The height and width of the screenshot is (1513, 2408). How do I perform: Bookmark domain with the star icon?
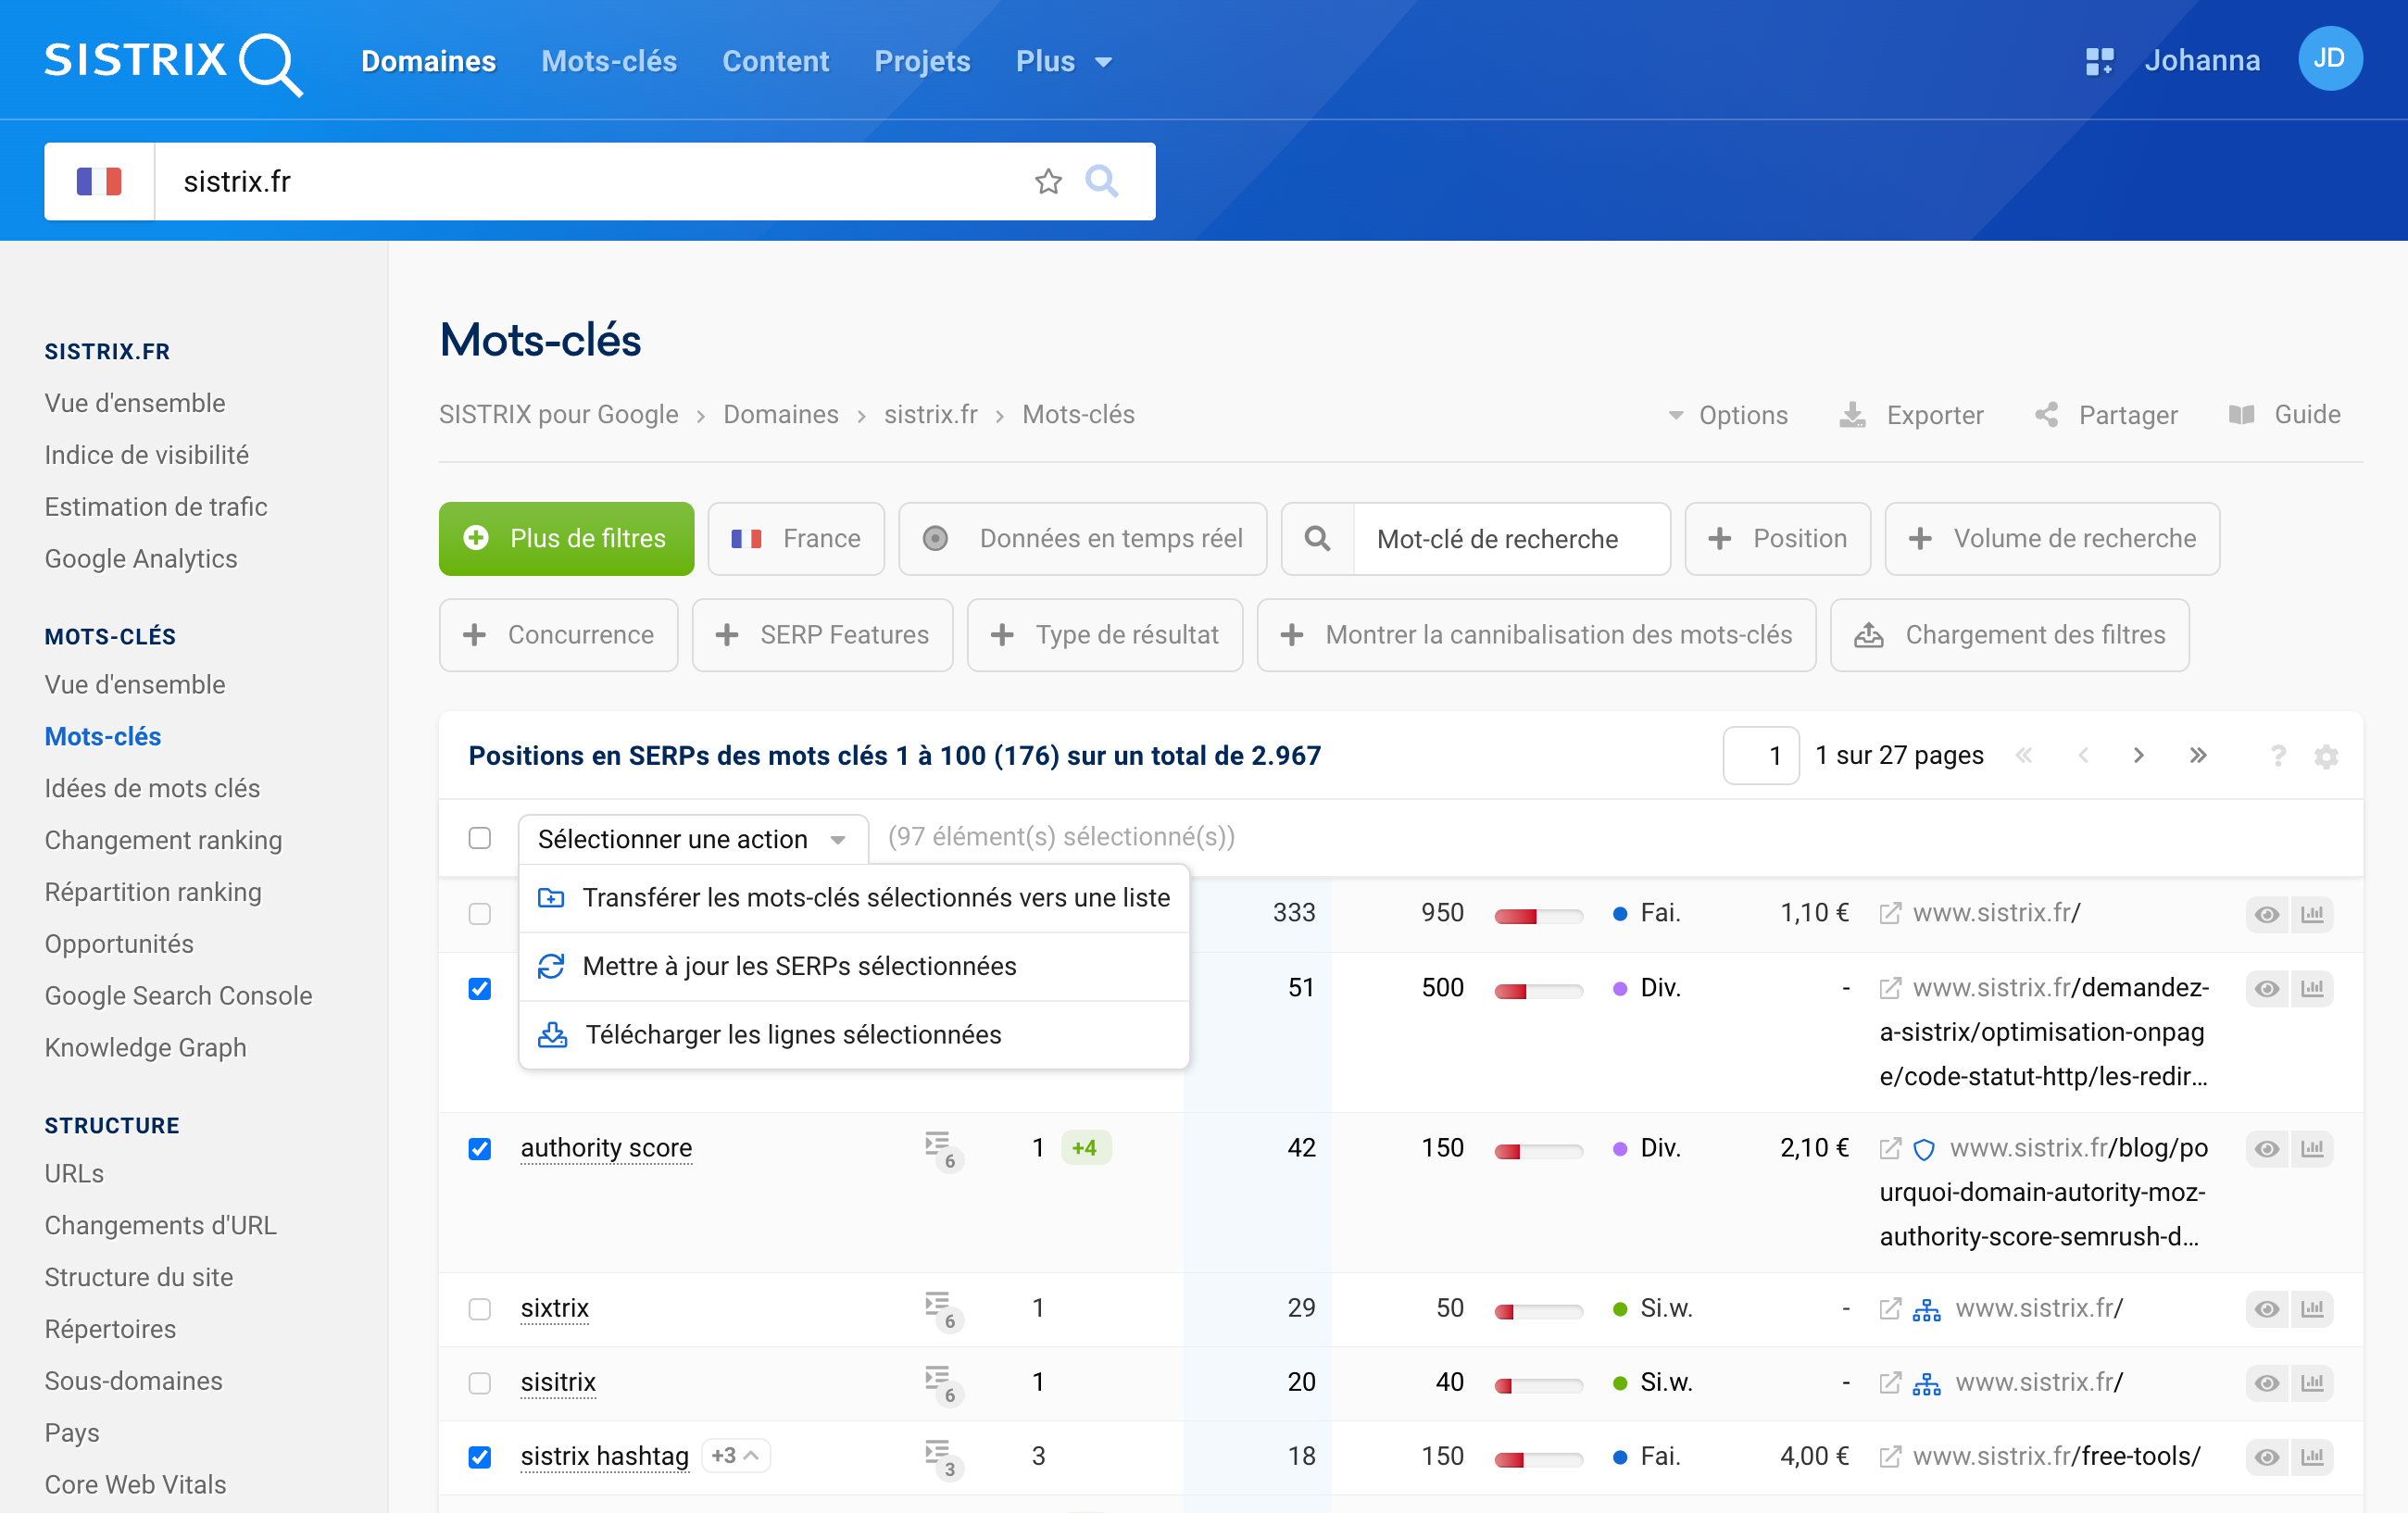click(1048, 181)
